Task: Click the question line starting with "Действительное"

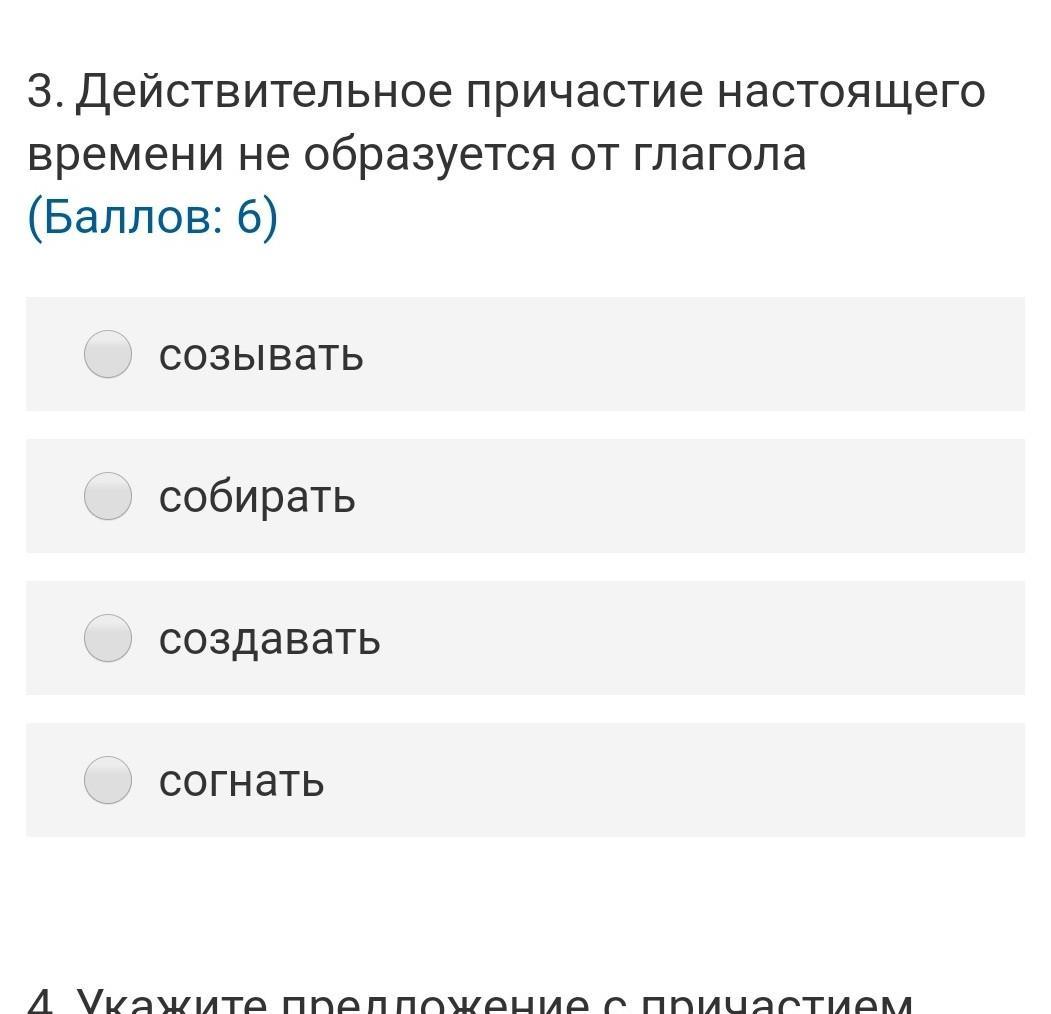Action: coord(506,93)
